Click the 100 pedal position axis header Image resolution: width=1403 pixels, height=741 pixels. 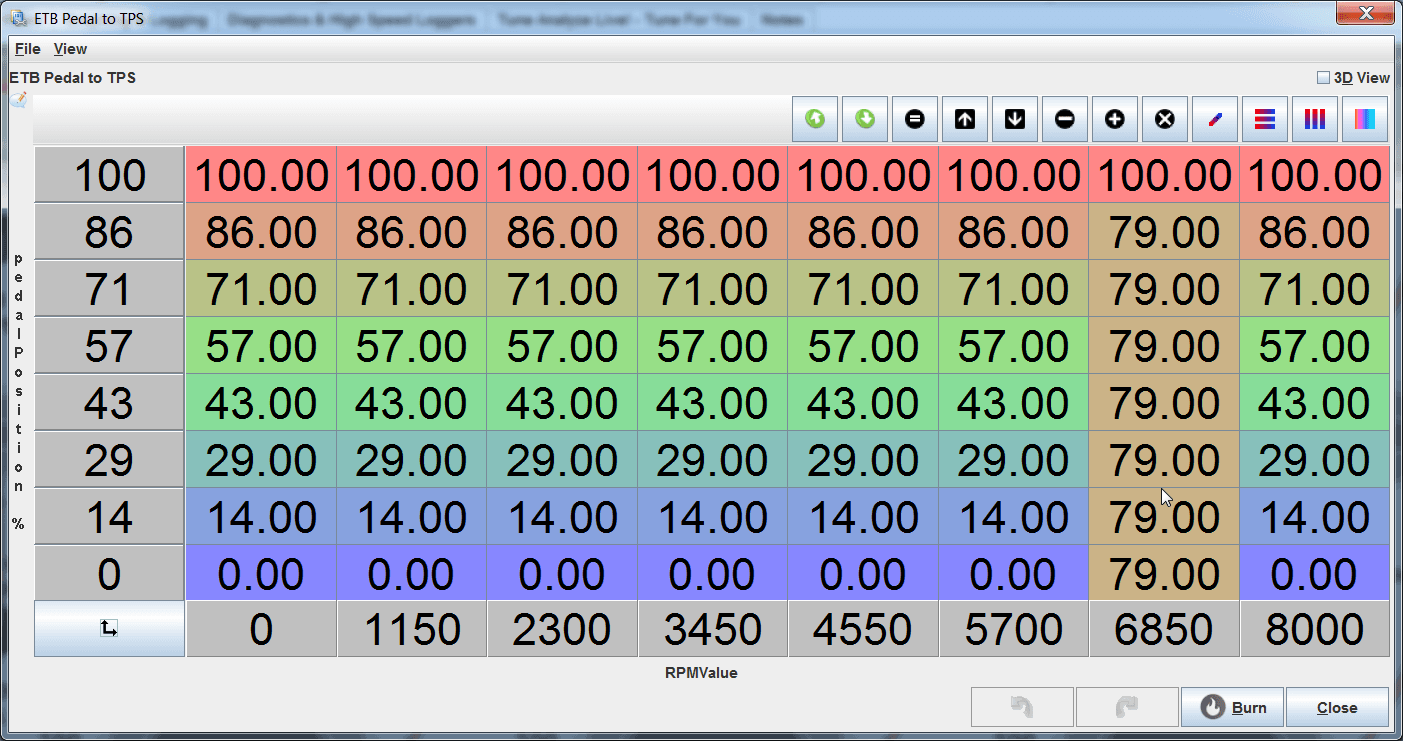point(109,175)
